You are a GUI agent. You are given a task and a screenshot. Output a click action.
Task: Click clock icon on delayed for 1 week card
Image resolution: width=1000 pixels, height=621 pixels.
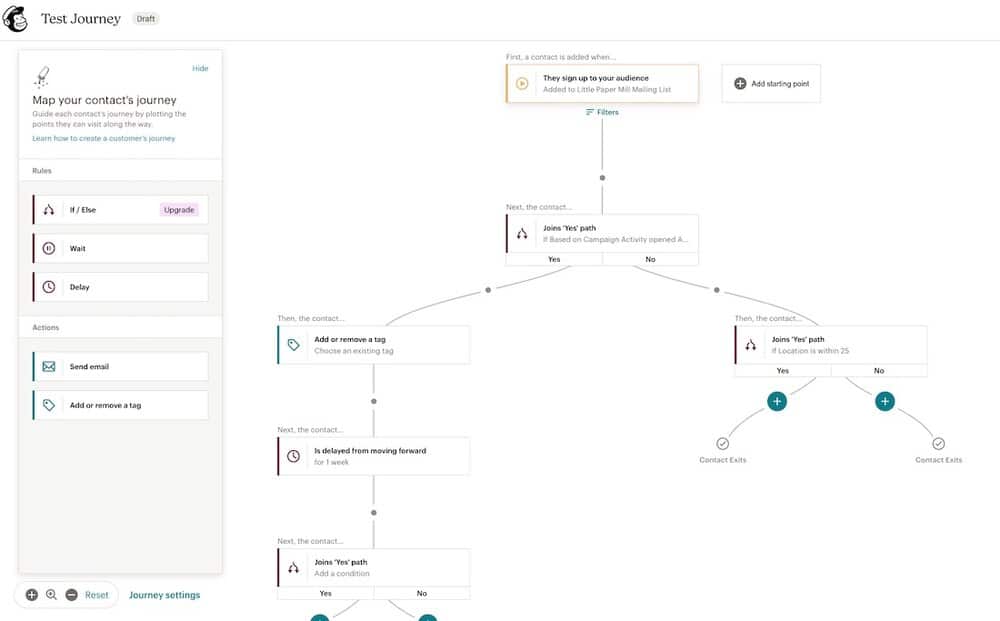tap(293, 456)
